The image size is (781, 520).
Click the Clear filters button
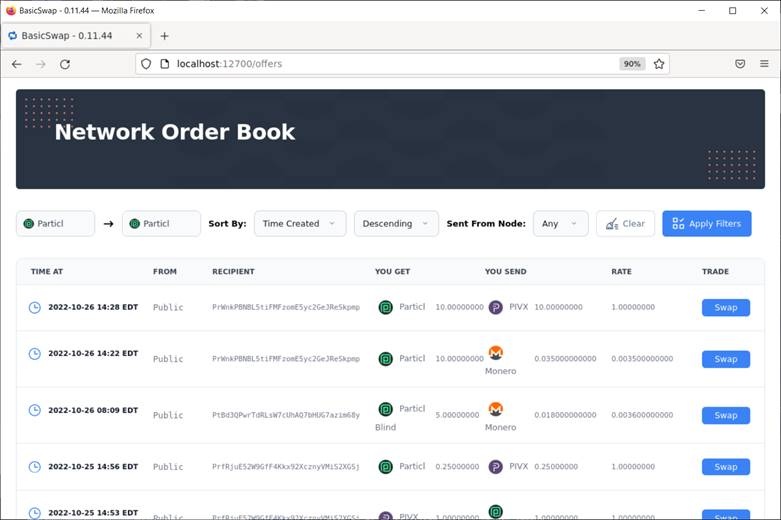(x=625, y=224)
